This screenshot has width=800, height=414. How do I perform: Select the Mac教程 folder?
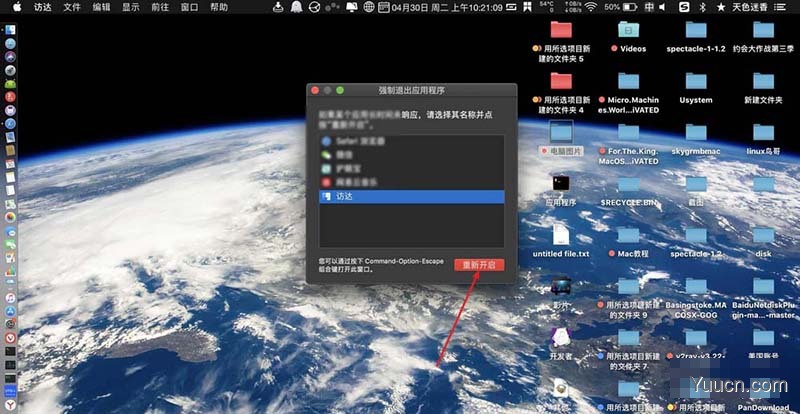pyautogui.click(x=629, y=241)
